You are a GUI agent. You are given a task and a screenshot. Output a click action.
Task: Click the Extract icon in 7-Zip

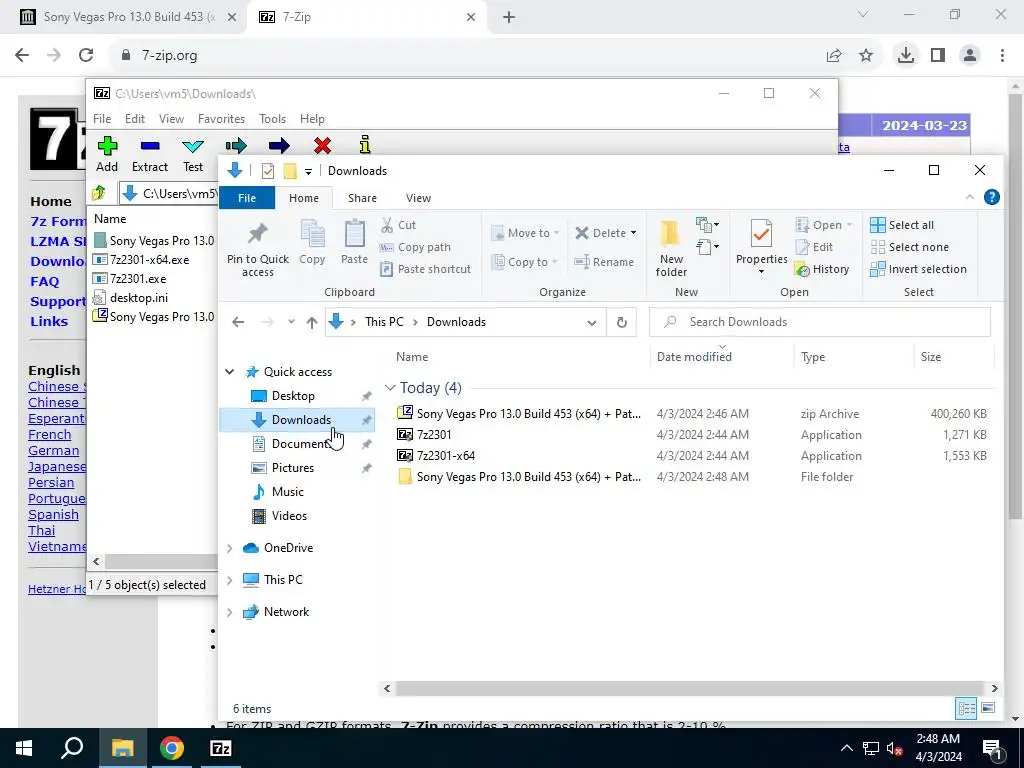pos(150,146)
